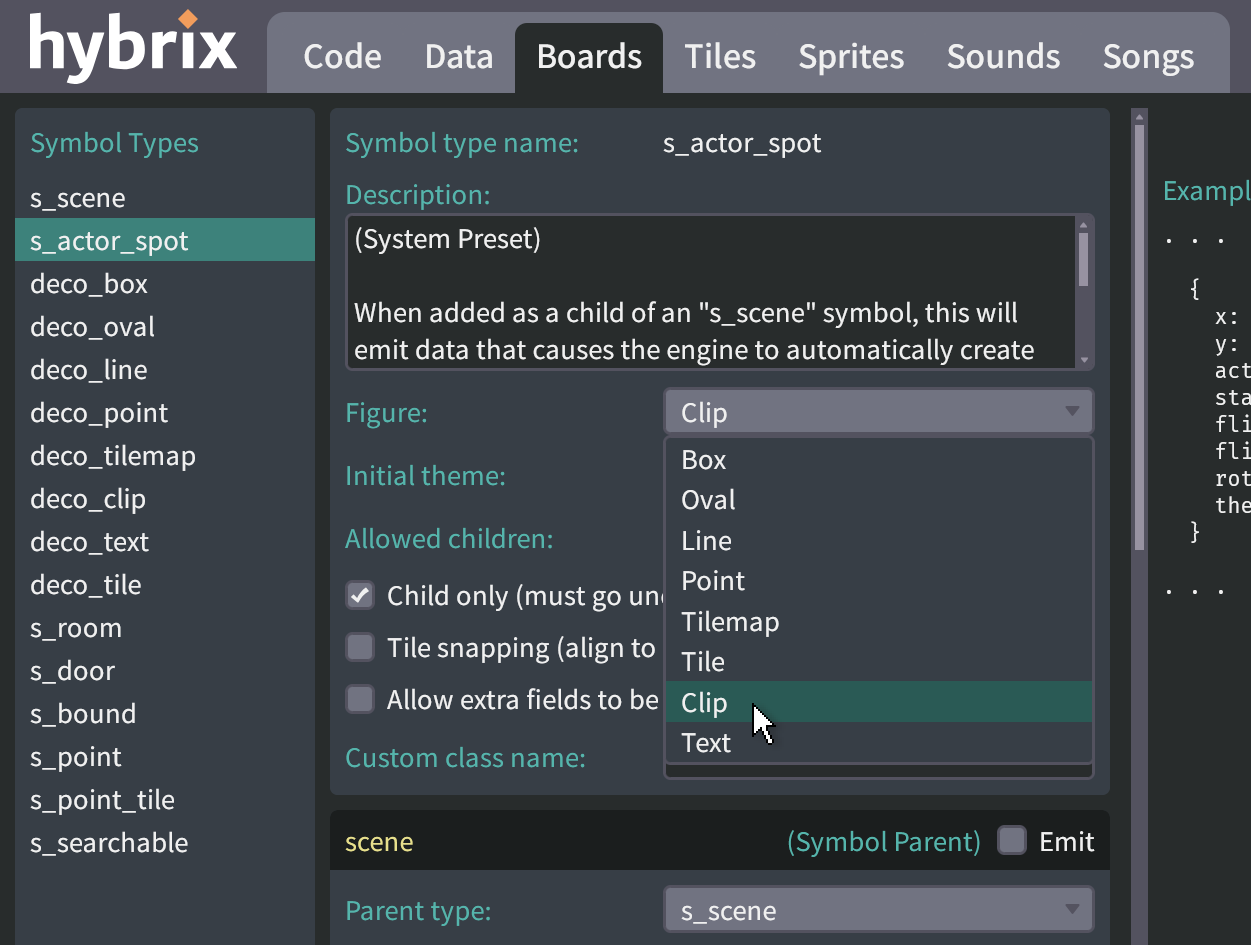Switch to the Code tab

coord(342,57)
